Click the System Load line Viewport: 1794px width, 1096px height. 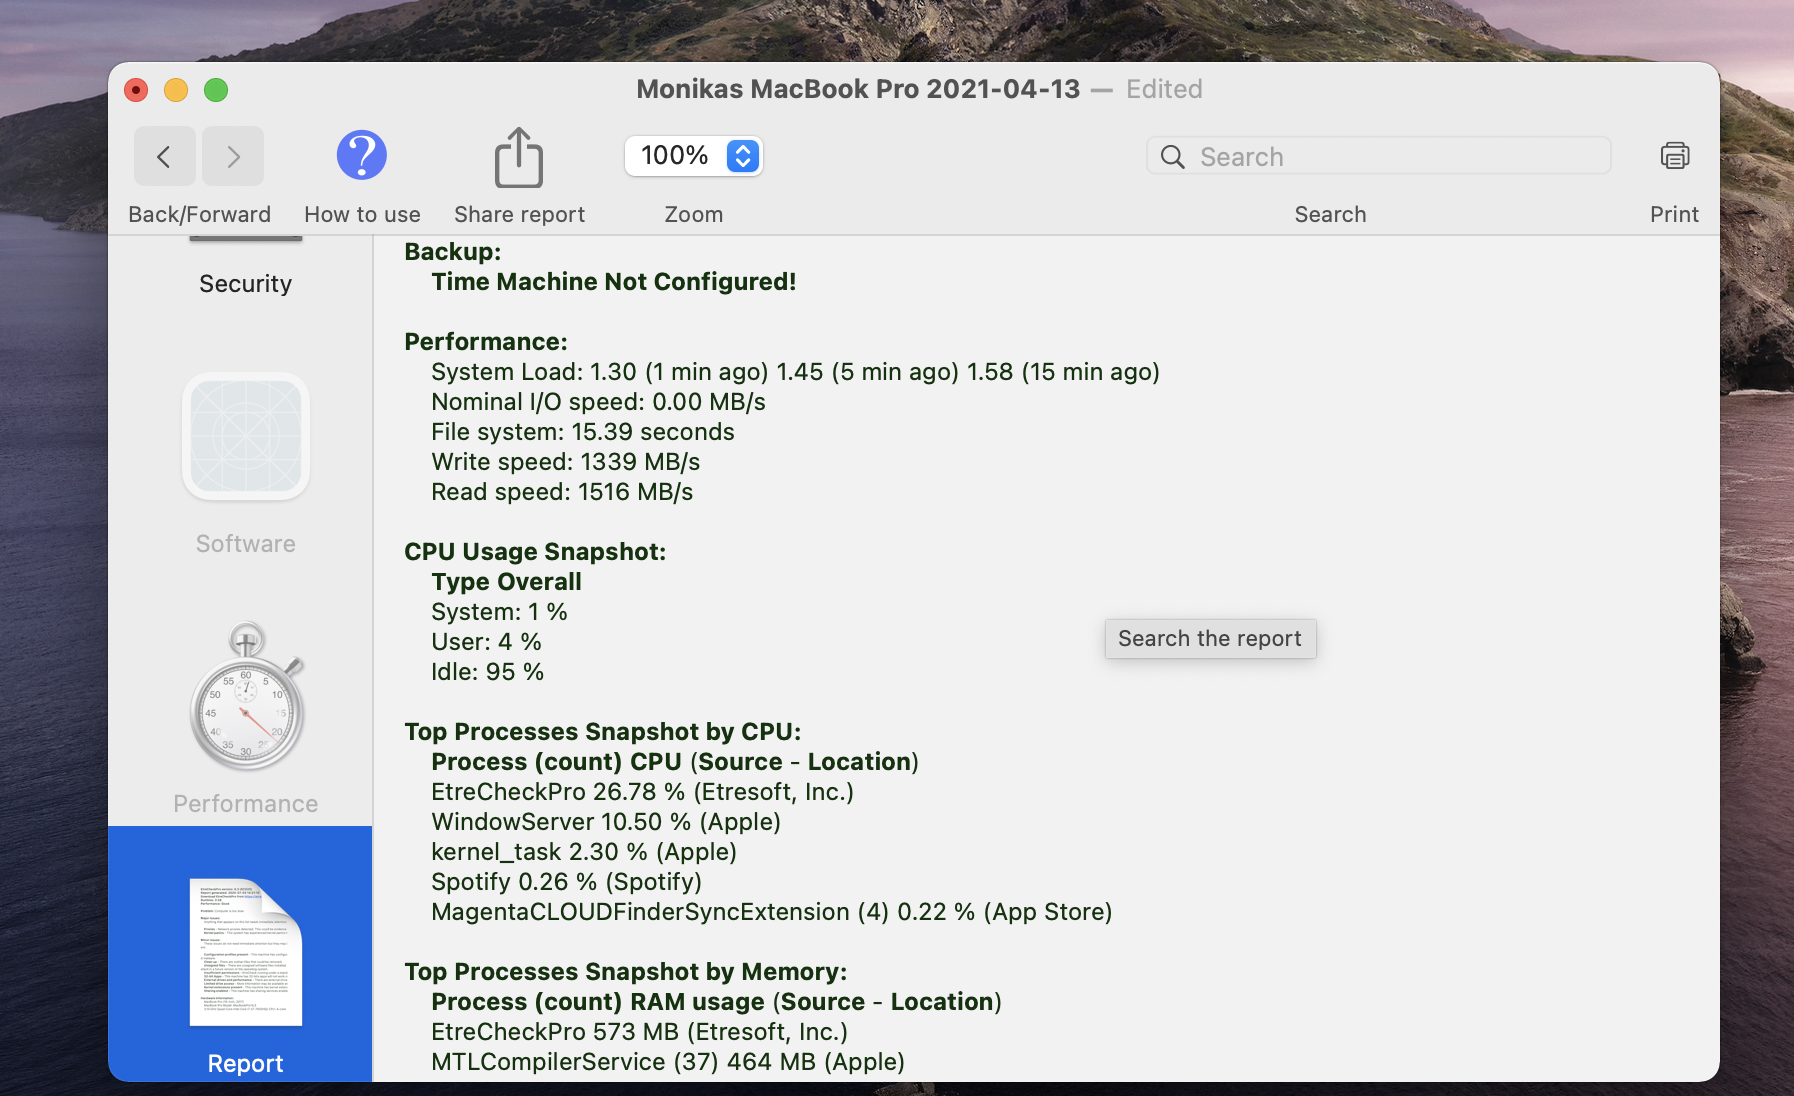[796, 372]
